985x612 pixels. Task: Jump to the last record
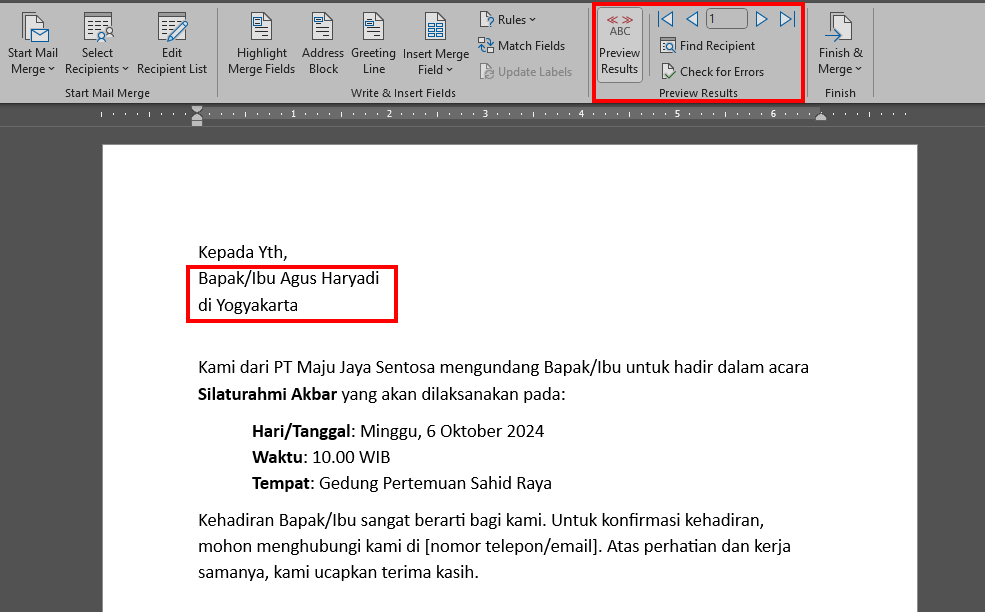click(786, 18)
